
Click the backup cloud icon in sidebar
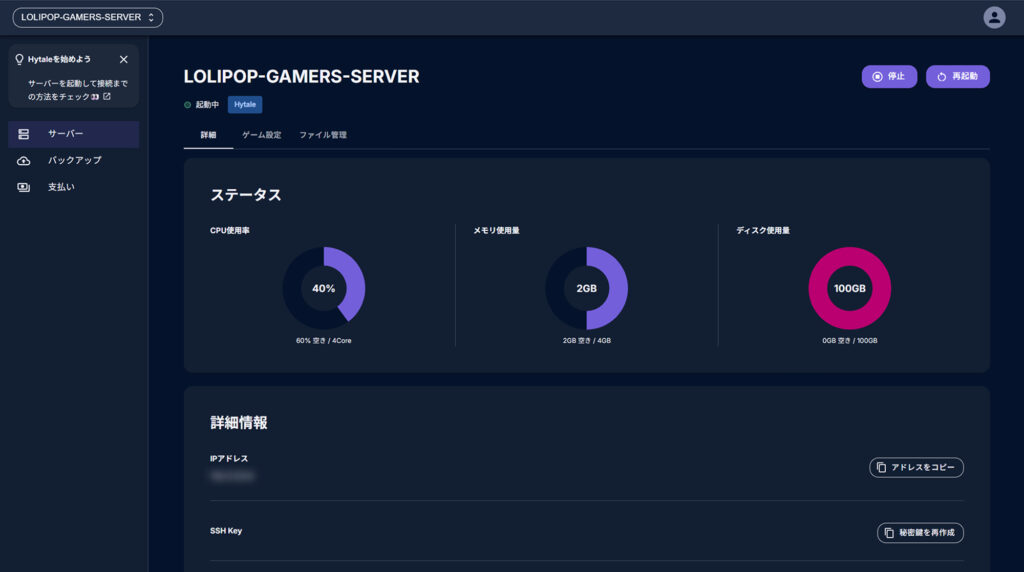[x=24, y=161]
